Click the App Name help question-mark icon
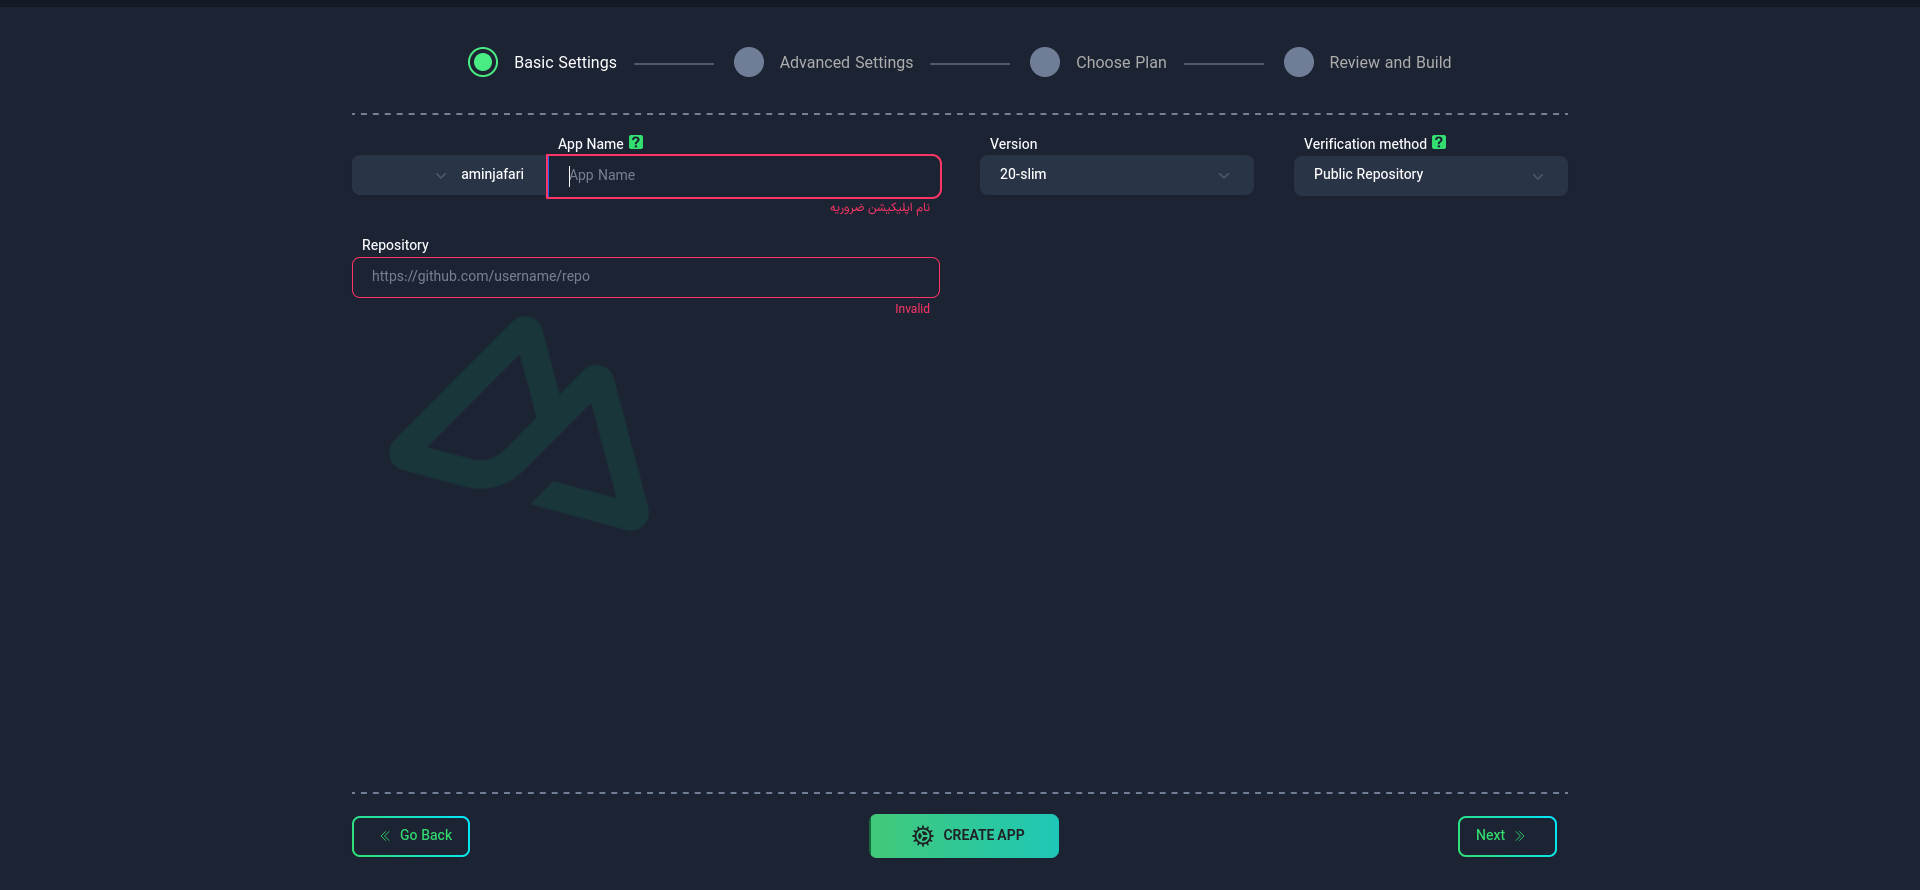 tap(636, 143)
